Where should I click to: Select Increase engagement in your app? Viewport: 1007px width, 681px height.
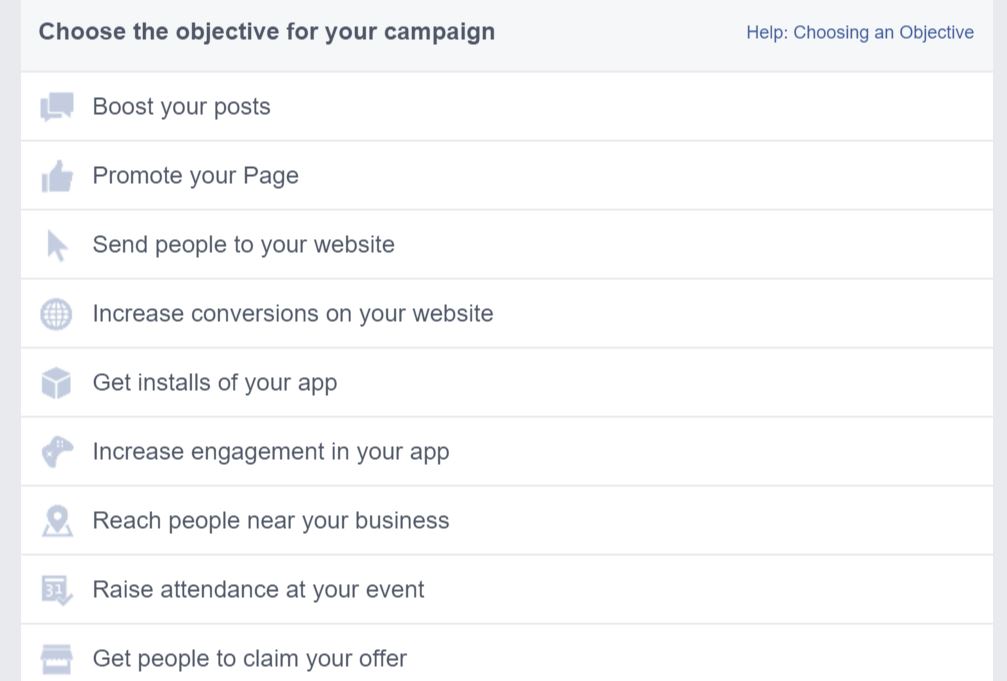click(x=270, y=452)
